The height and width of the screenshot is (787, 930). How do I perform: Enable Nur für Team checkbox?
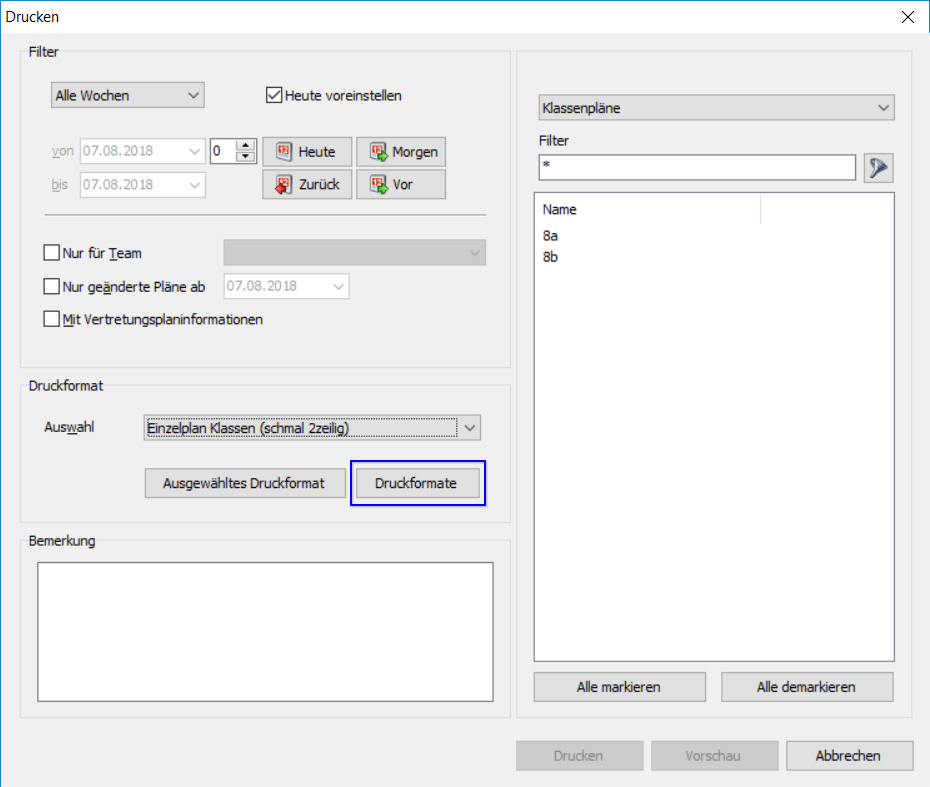(52, 253)
